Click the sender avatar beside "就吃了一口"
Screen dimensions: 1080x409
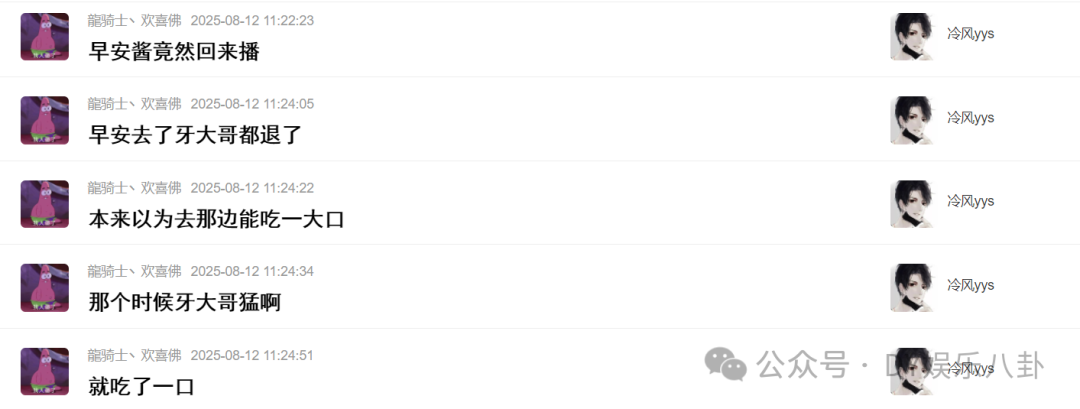click(45, 372)
